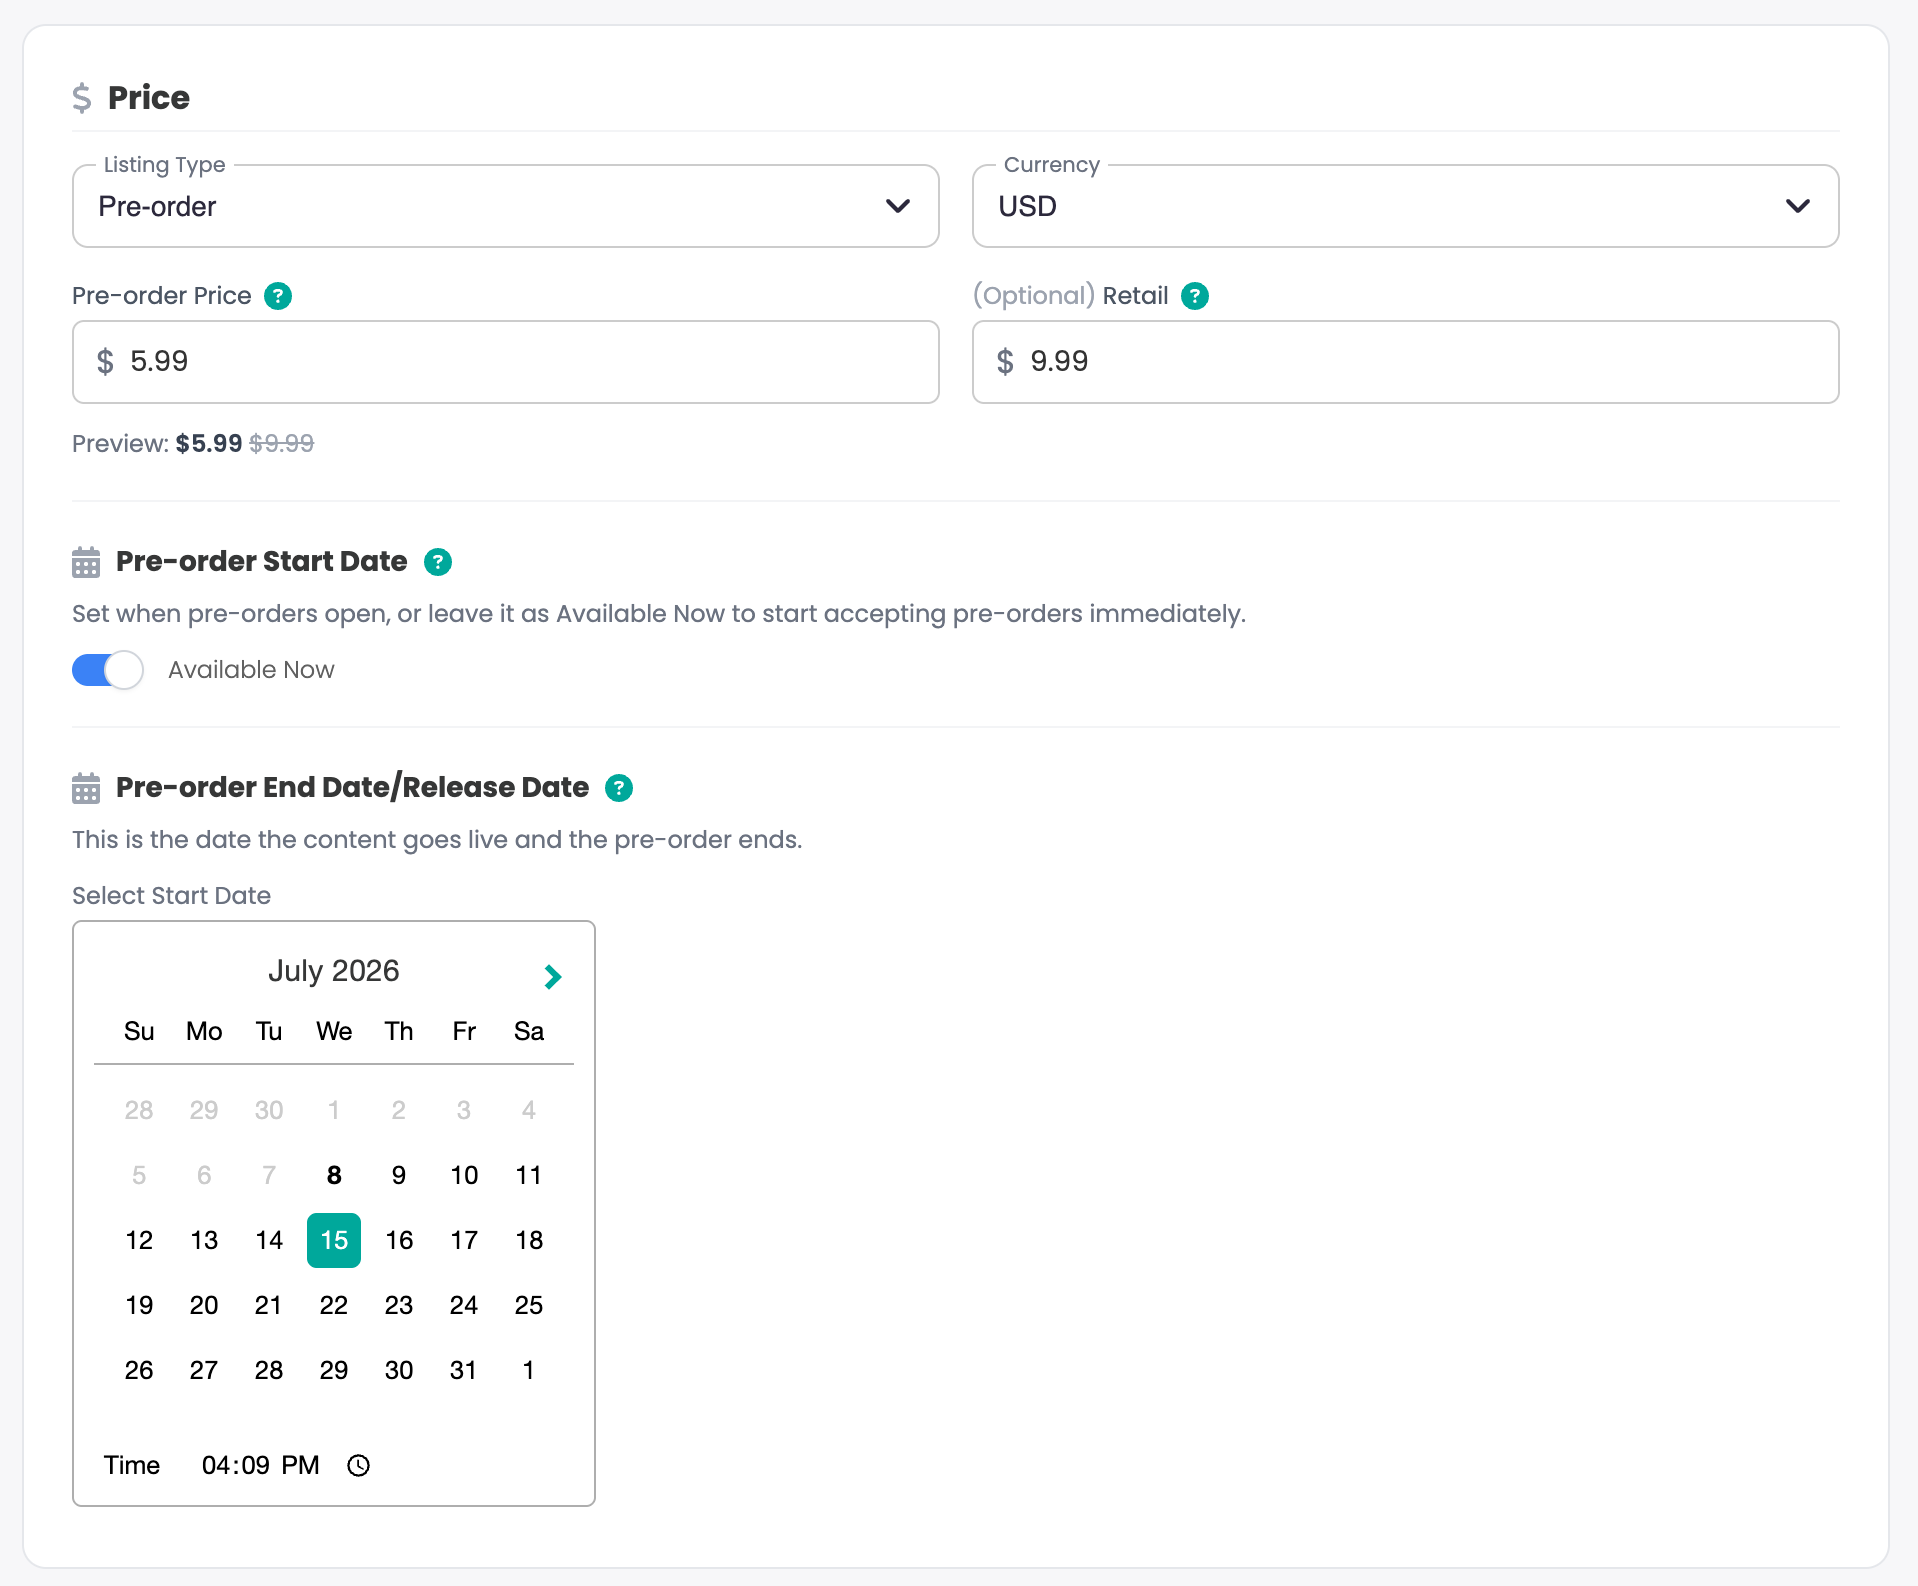The height and width of the screenshot is (1586, 1918).
Task: Select July 9 in the calendar
Action: 399,1175
